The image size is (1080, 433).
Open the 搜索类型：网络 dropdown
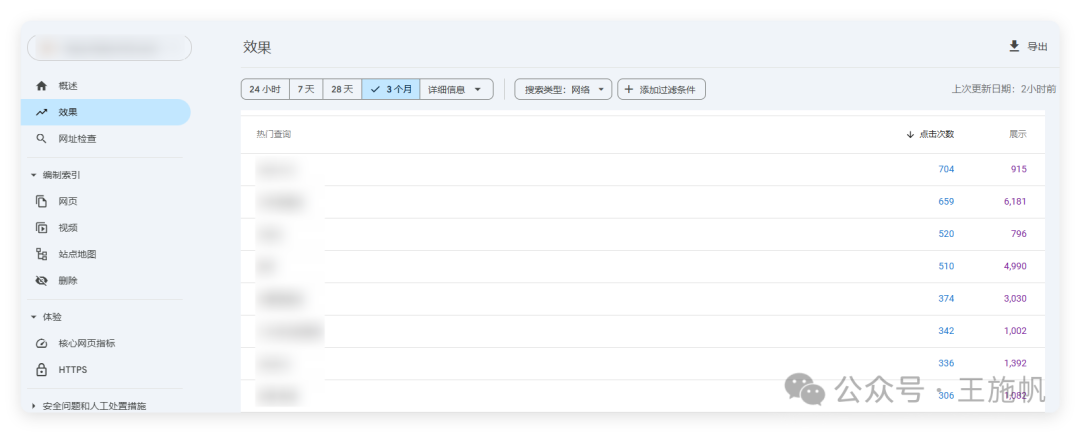pos(563,89)
